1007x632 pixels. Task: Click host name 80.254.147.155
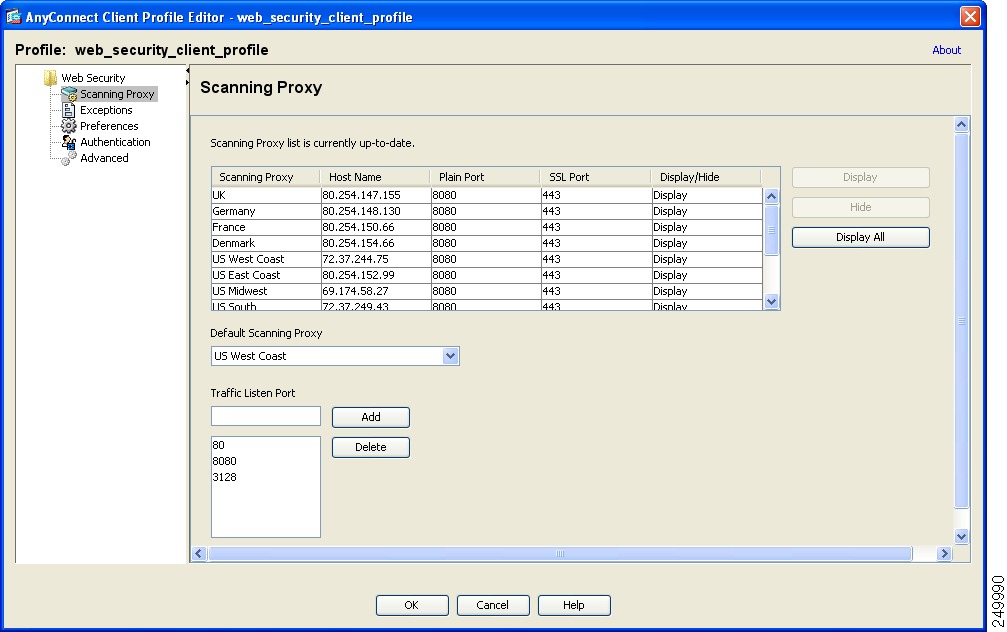pyautogui.click(x=362, y=195)
